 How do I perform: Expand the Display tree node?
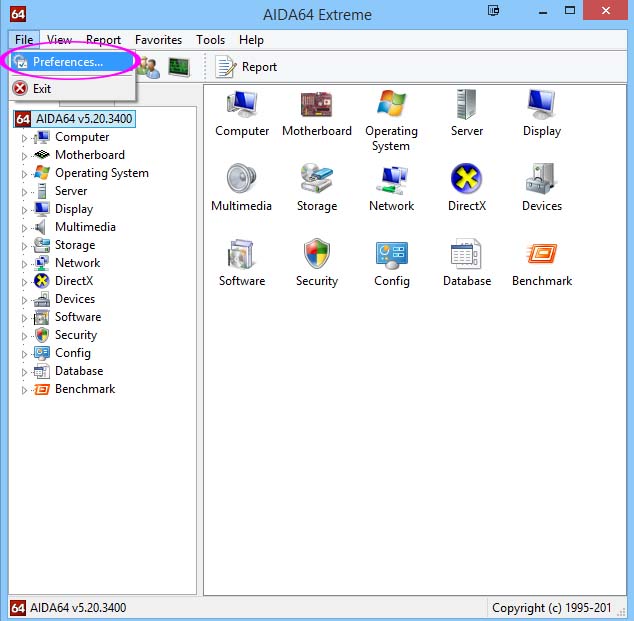coord(24,210)
